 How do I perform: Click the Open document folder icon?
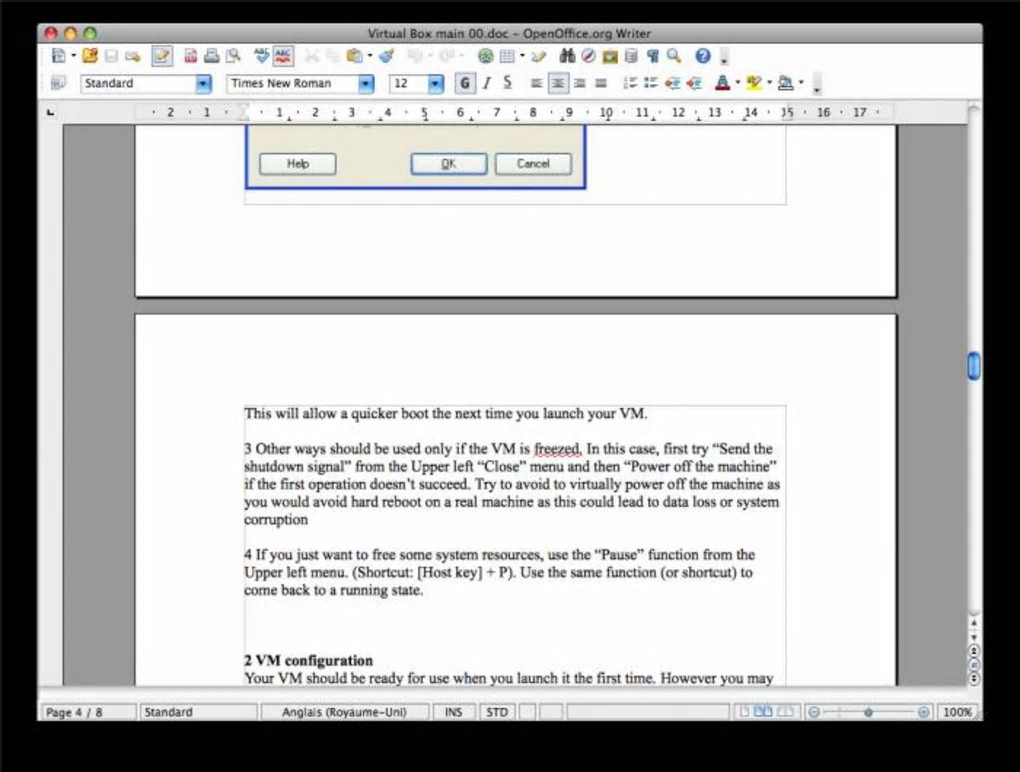pos(90,56)
